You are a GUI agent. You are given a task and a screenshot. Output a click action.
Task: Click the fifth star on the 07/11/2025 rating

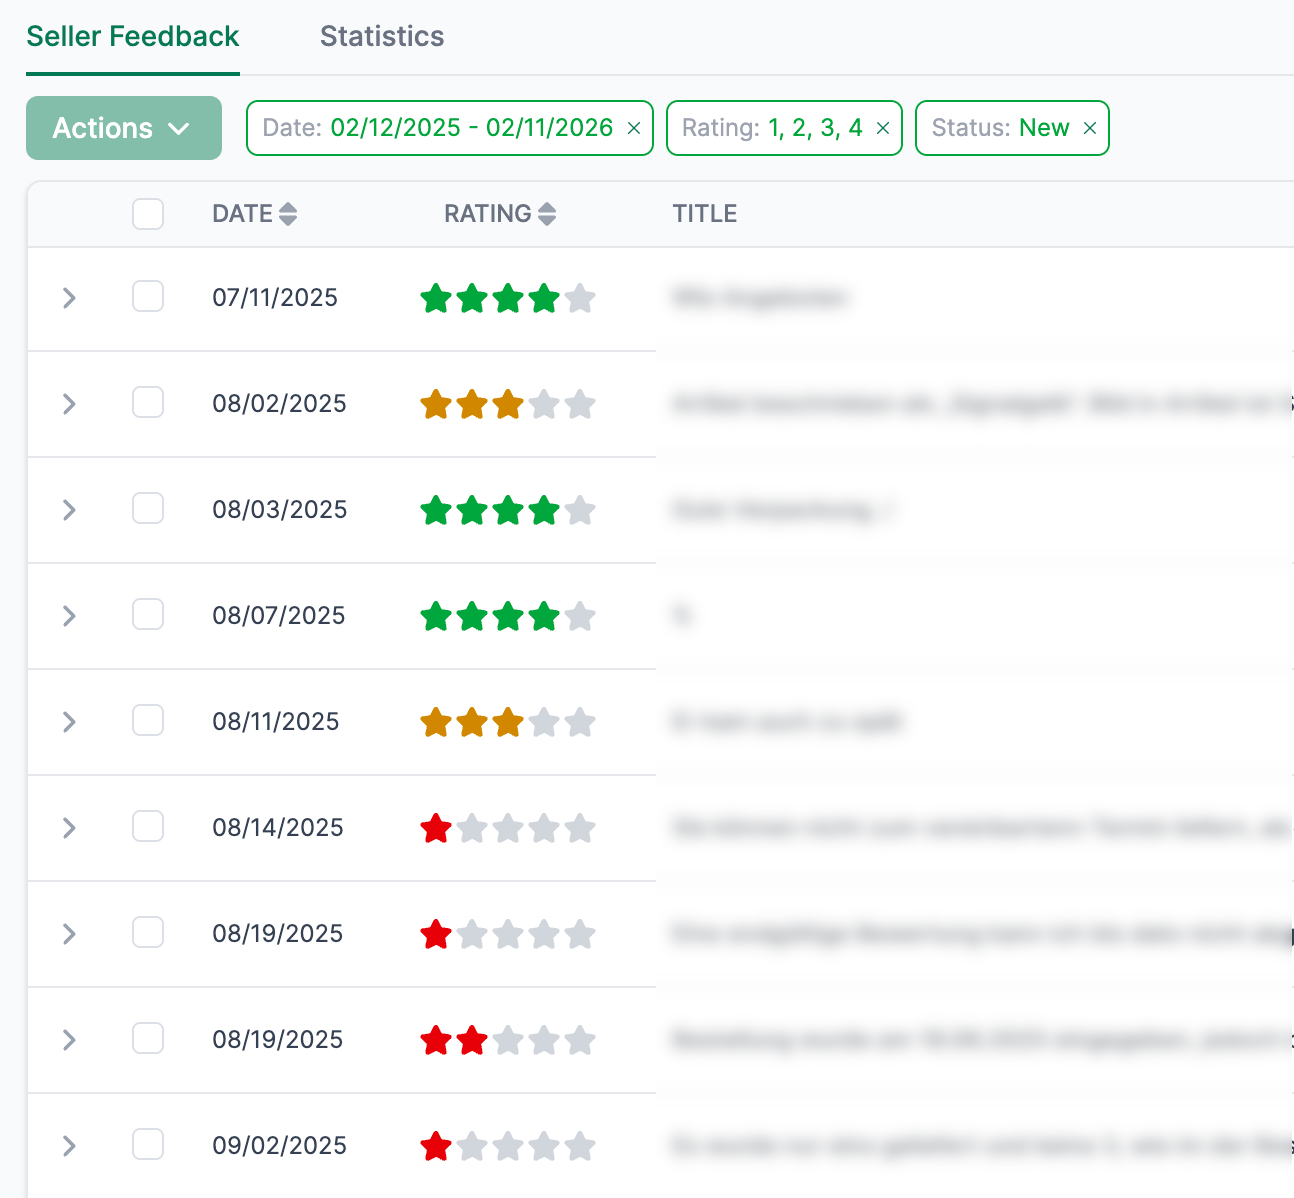(580, 297)
